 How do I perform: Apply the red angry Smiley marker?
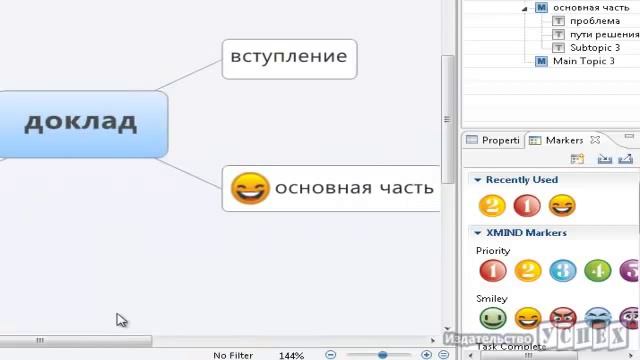click(x=563, y=318)
